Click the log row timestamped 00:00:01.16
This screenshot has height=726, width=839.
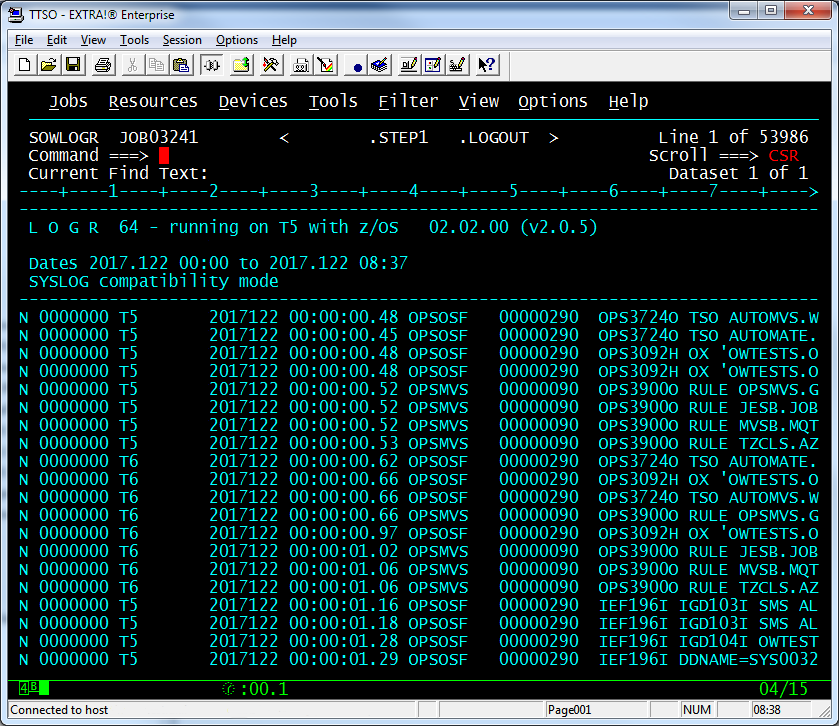tap(419, 606)
